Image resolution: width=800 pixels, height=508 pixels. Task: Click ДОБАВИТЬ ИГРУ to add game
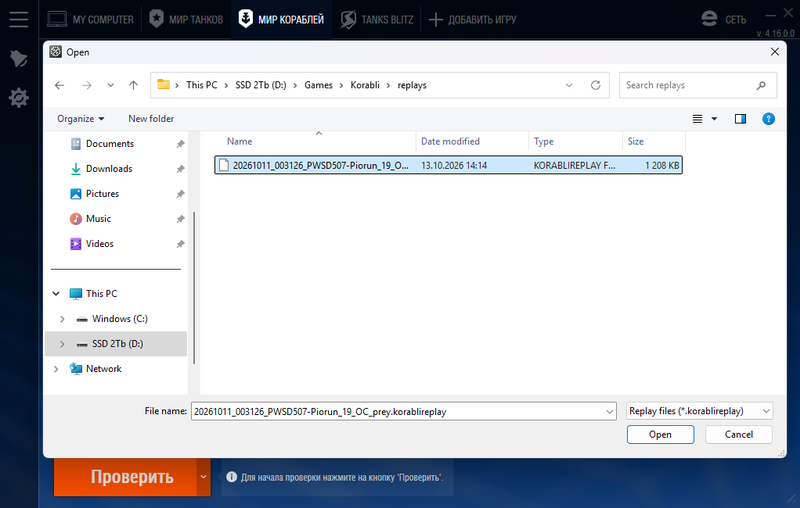pos(472,19)
